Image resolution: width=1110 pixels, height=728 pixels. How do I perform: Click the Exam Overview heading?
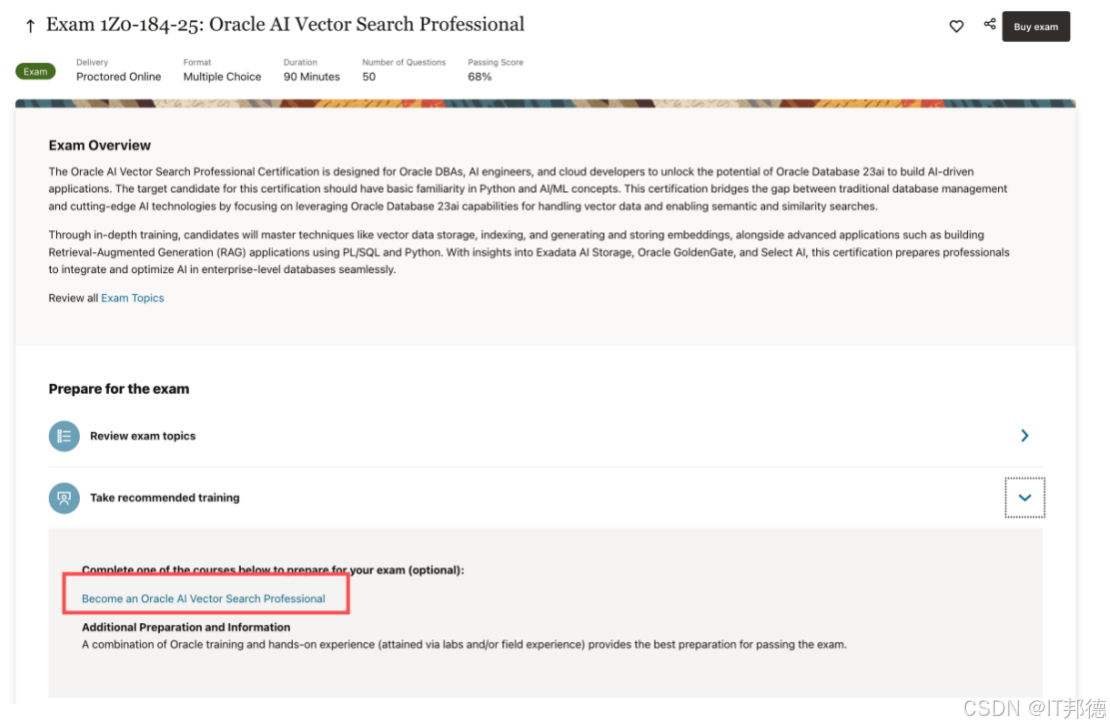(x=100, y=145)
